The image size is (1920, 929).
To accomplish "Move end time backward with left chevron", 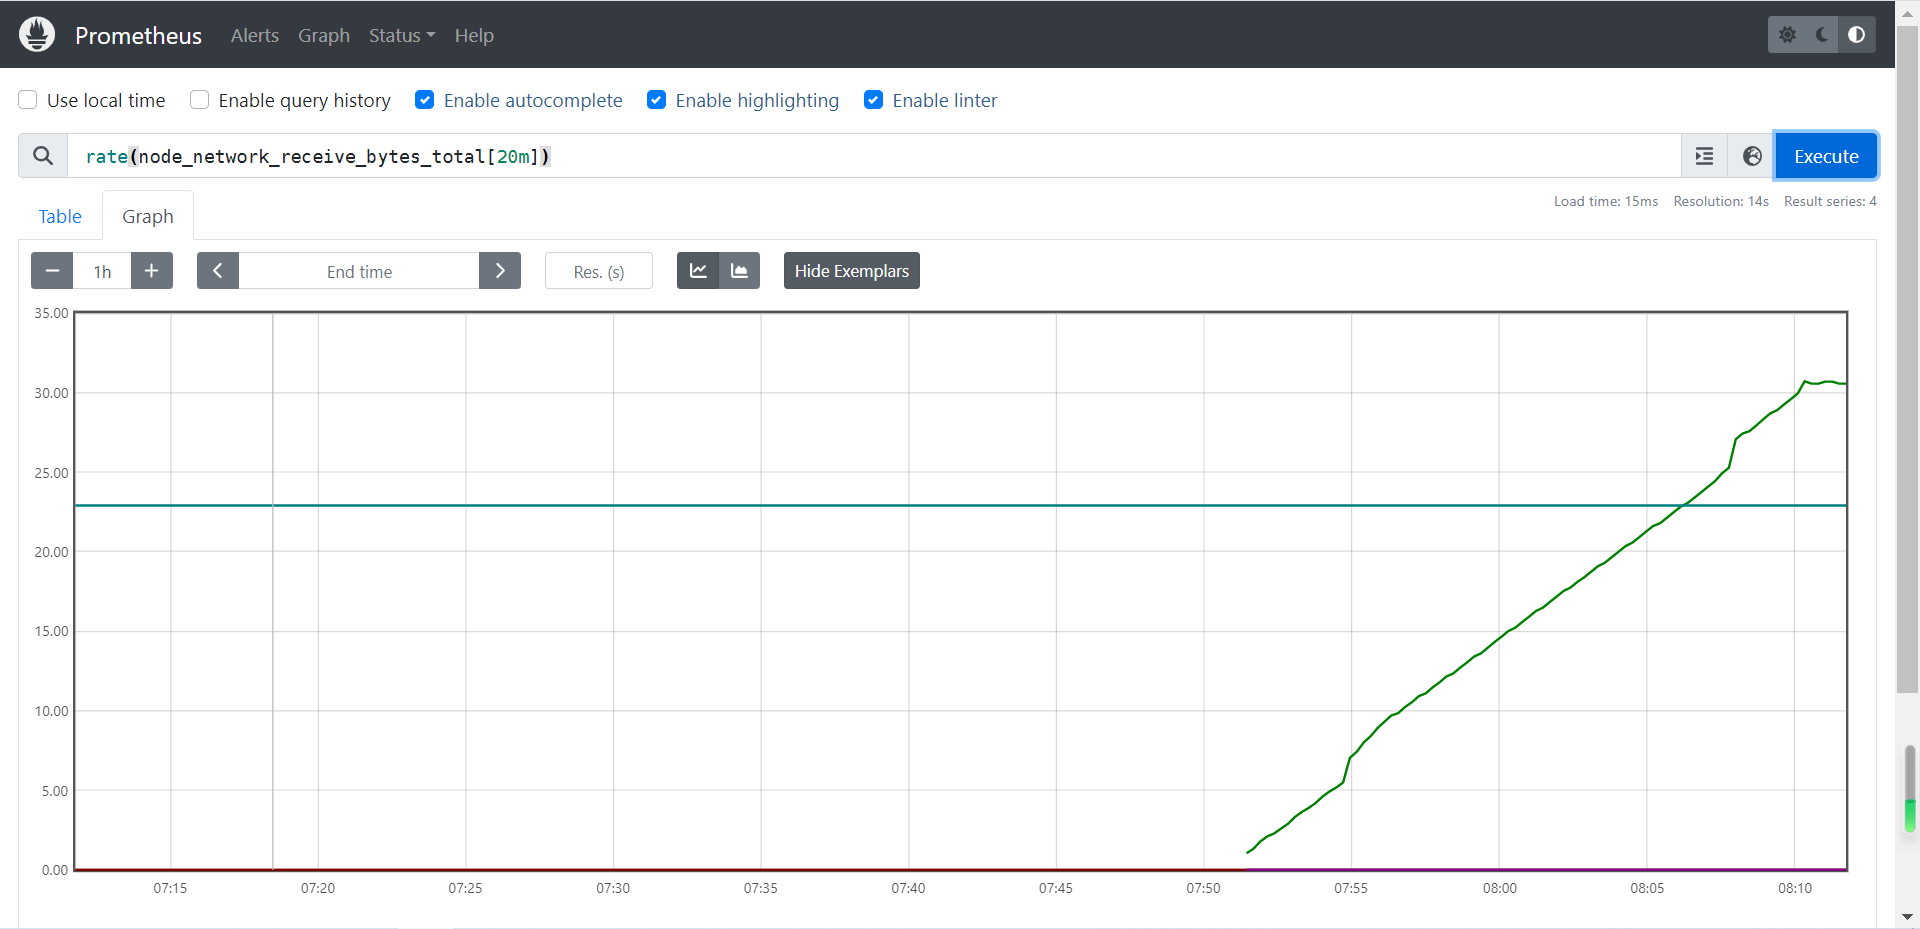I will 218,271.
